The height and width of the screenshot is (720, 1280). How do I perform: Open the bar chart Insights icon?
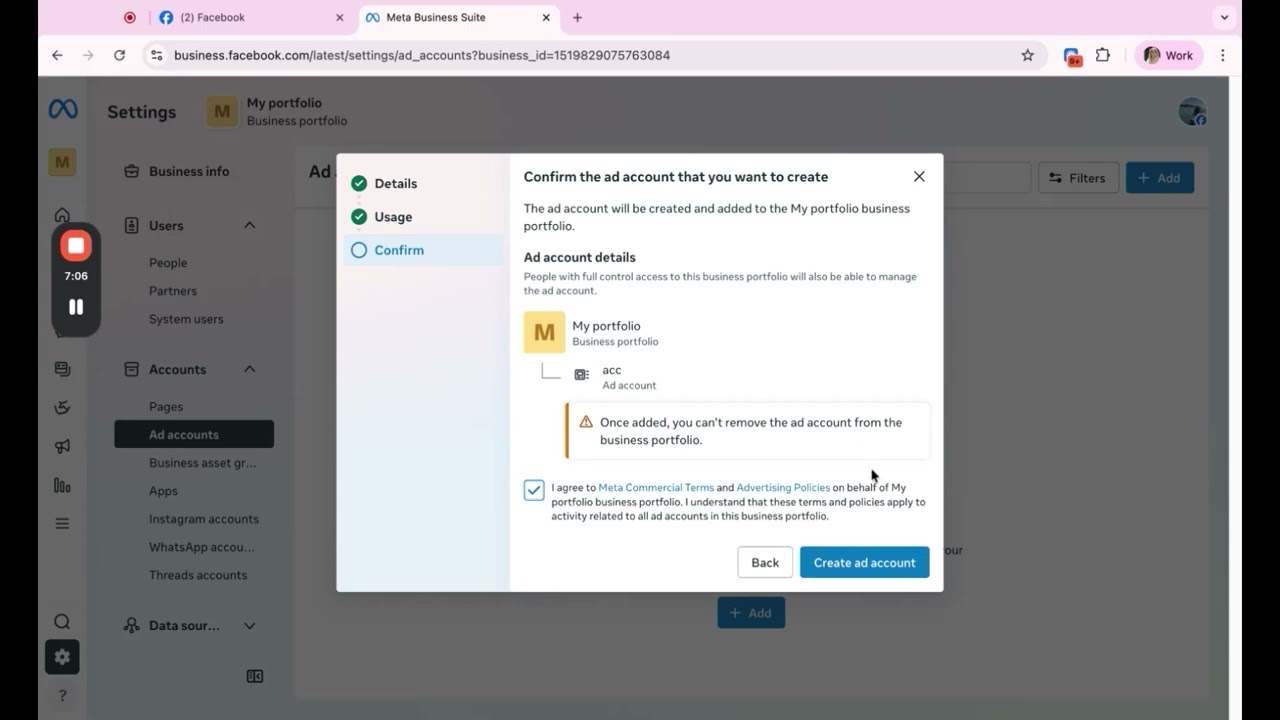62,485
